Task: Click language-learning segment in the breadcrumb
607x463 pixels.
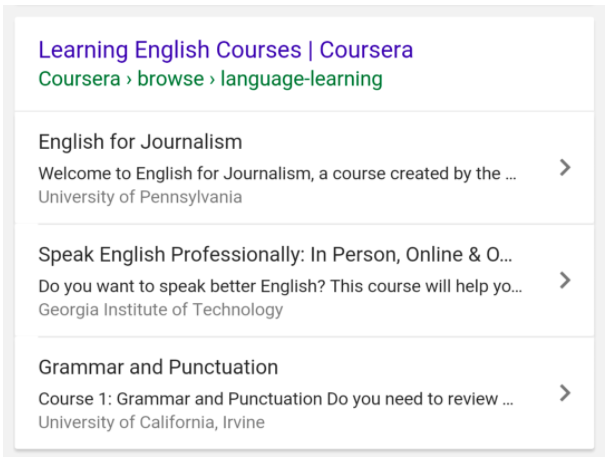Action: (x=302, y=79)
